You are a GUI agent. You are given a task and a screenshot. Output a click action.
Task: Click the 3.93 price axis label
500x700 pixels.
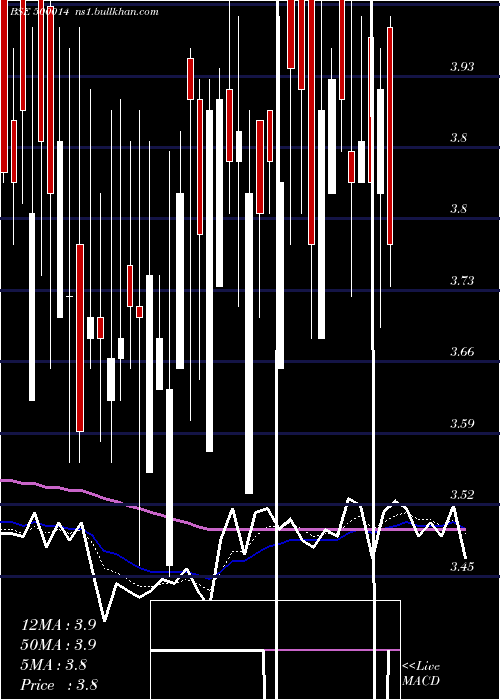462,67
